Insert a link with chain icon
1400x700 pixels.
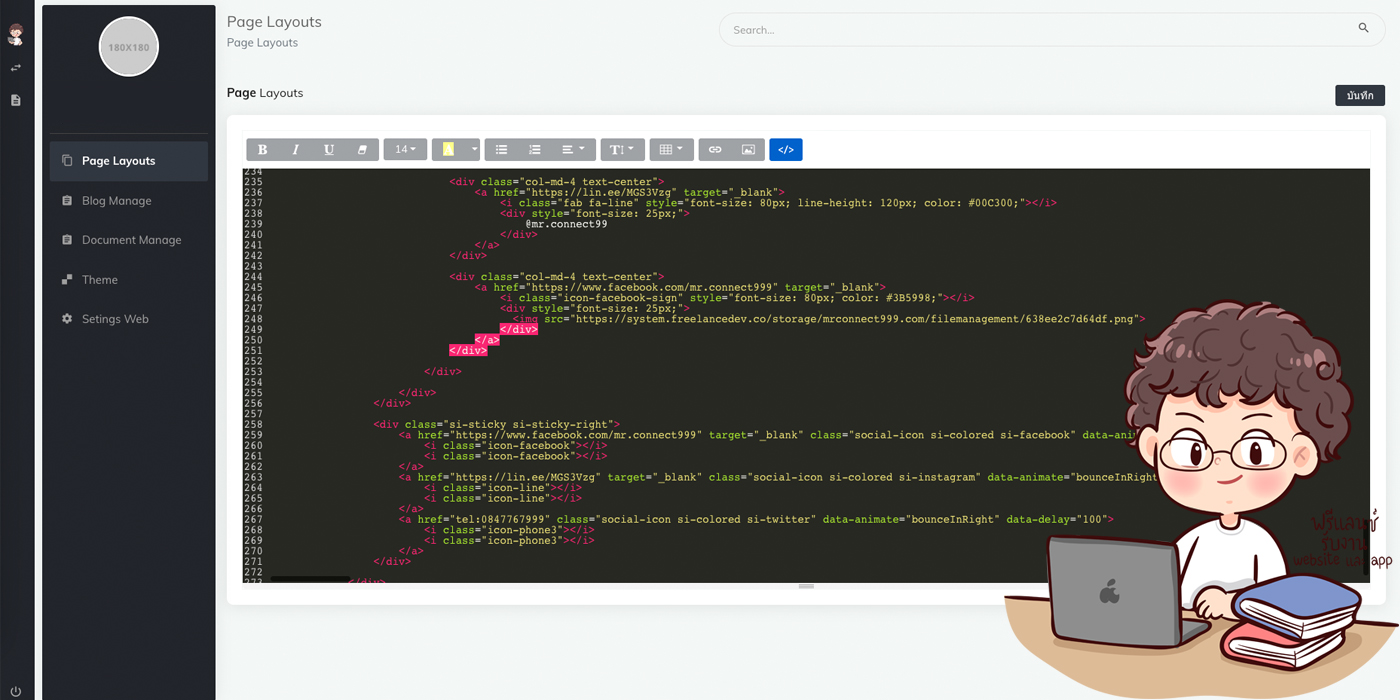point(715,150)
